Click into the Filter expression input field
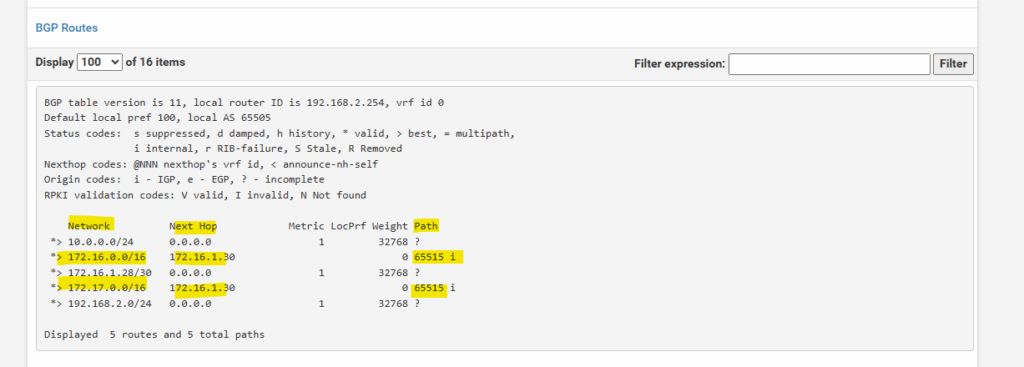 (x=829, y=64)
